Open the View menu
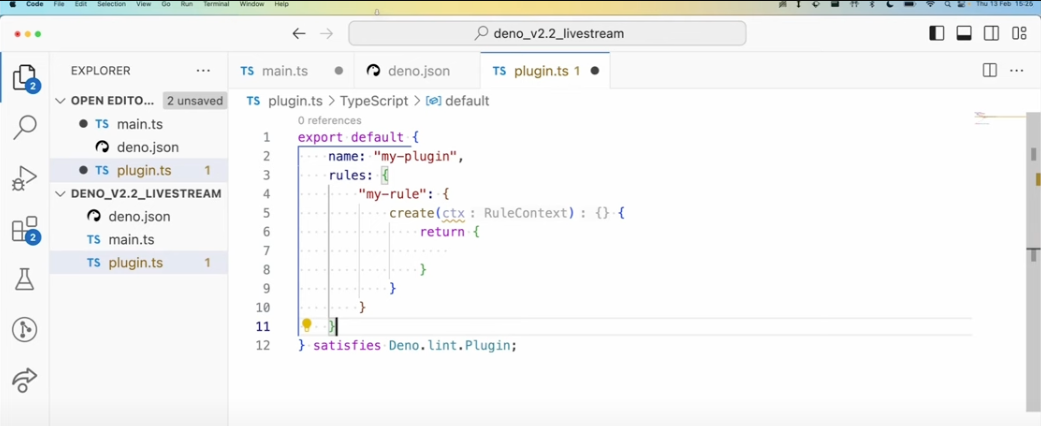The width and height of the screenshot is (1041, 426). 143,4
